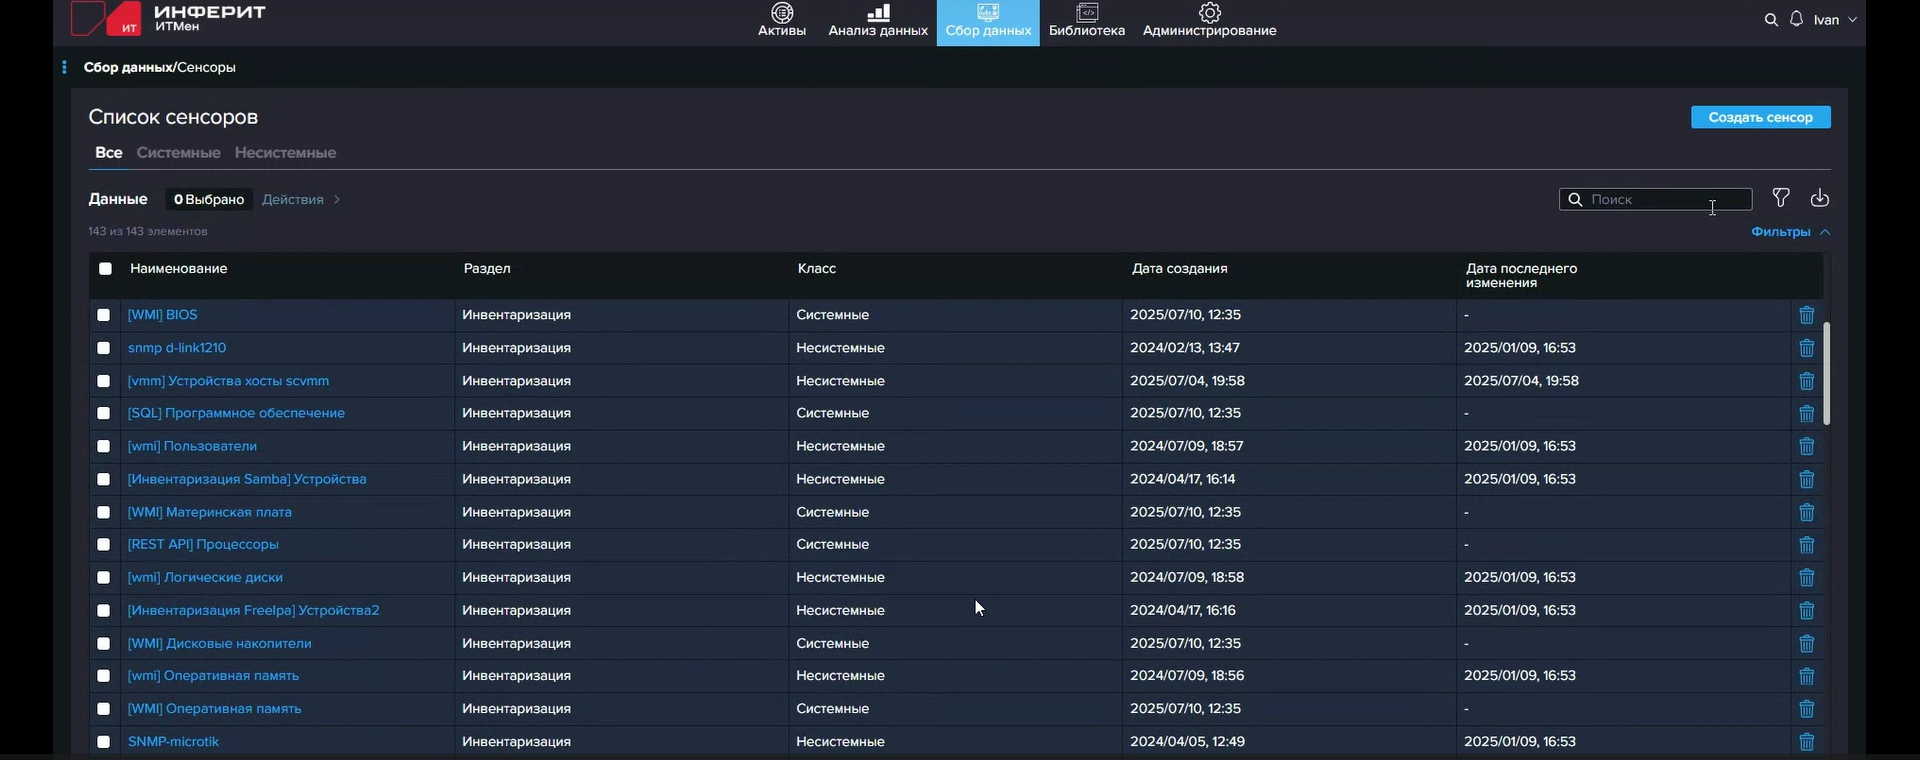Click the notifications bell icon

(1797, 19)
